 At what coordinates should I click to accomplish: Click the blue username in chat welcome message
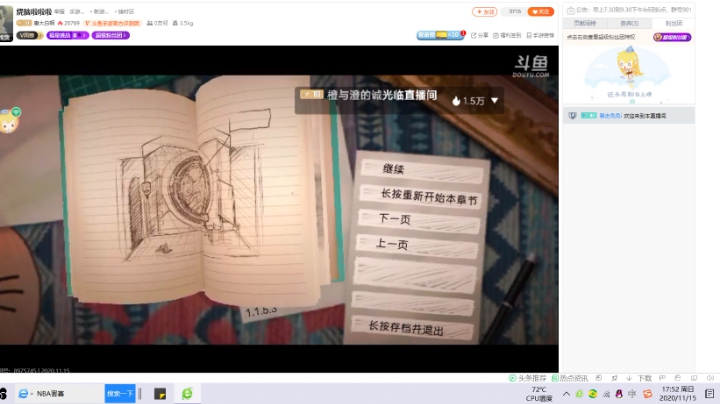610,116
